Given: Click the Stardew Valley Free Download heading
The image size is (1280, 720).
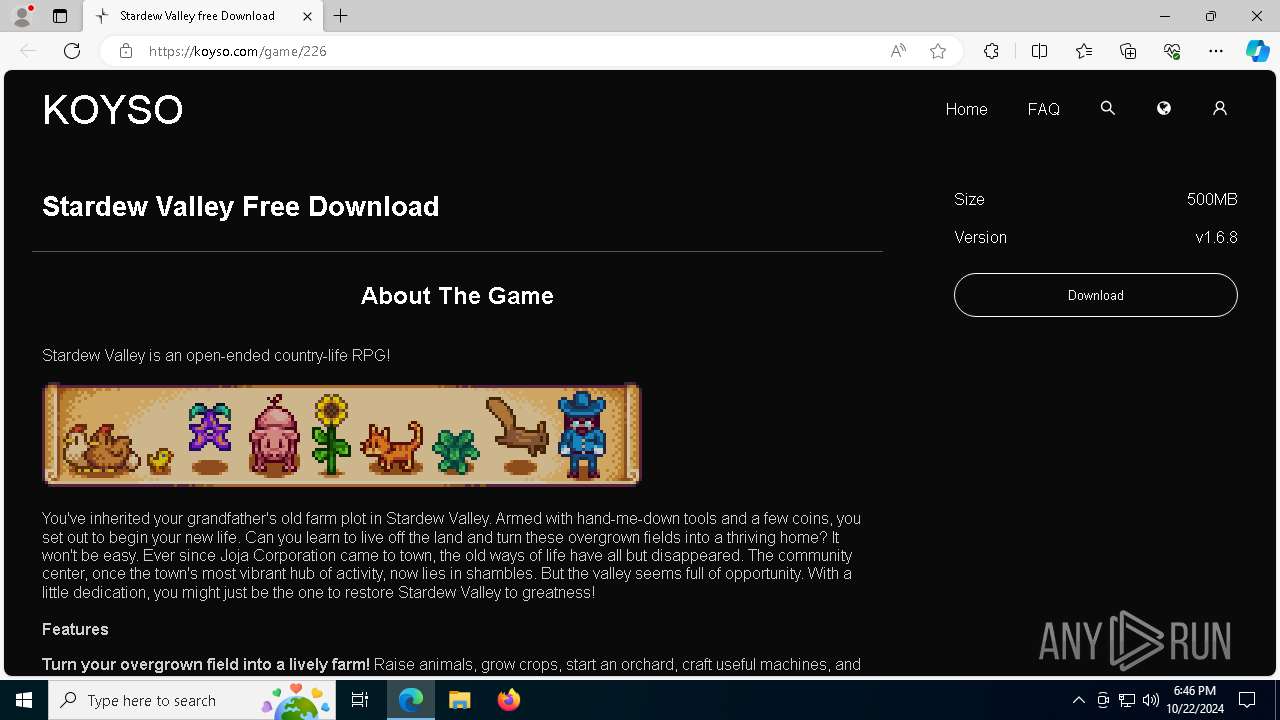Looking at the screenshot, I should (x=241, y=206).
